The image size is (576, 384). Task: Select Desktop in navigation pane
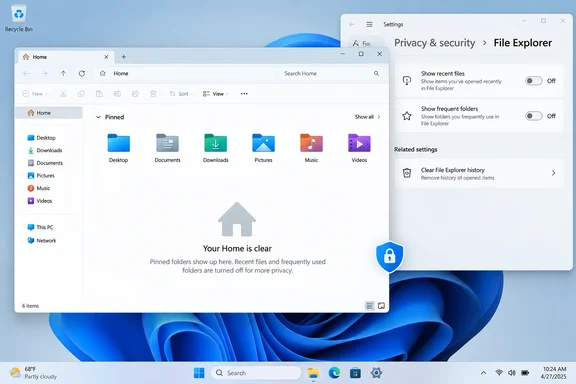pos(46,138)
